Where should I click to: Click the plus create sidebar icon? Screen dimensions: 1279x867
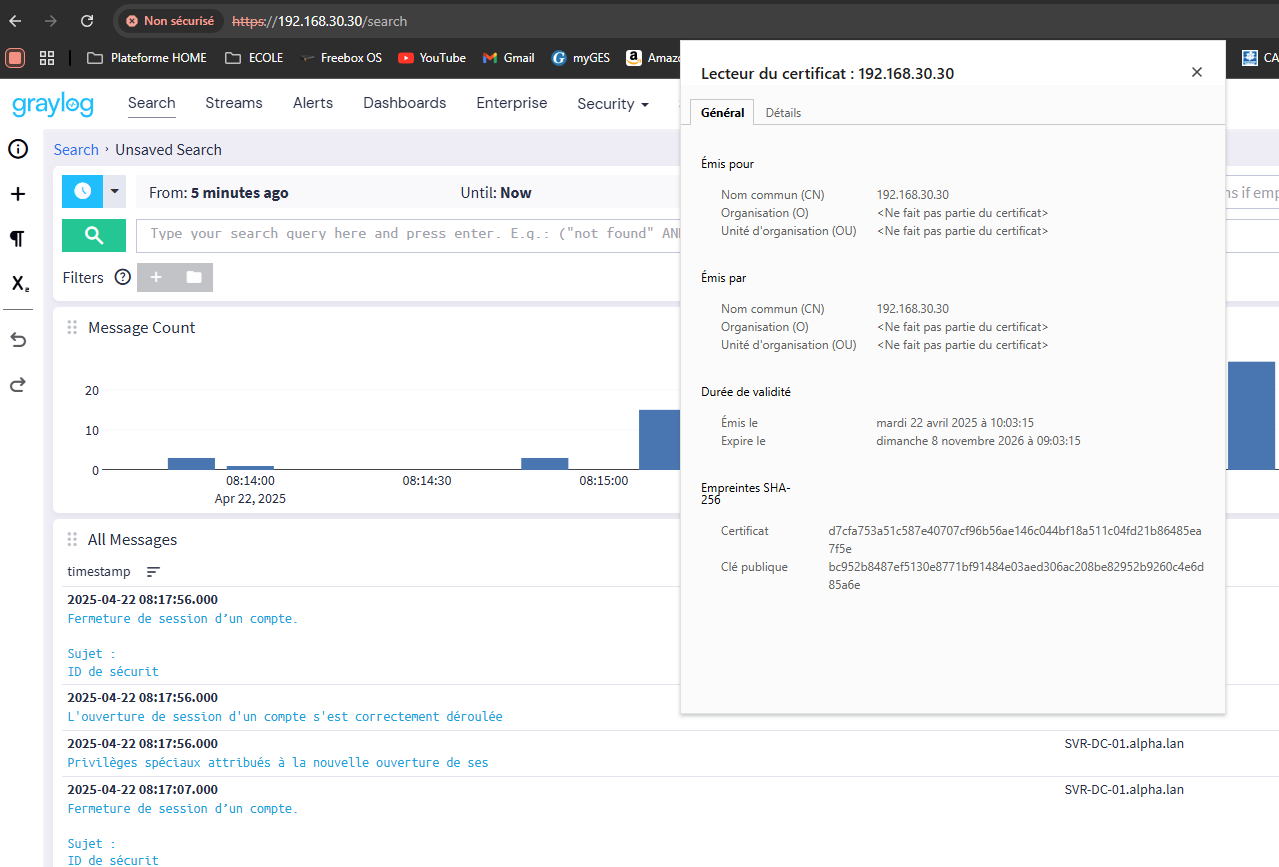(18, 194)
